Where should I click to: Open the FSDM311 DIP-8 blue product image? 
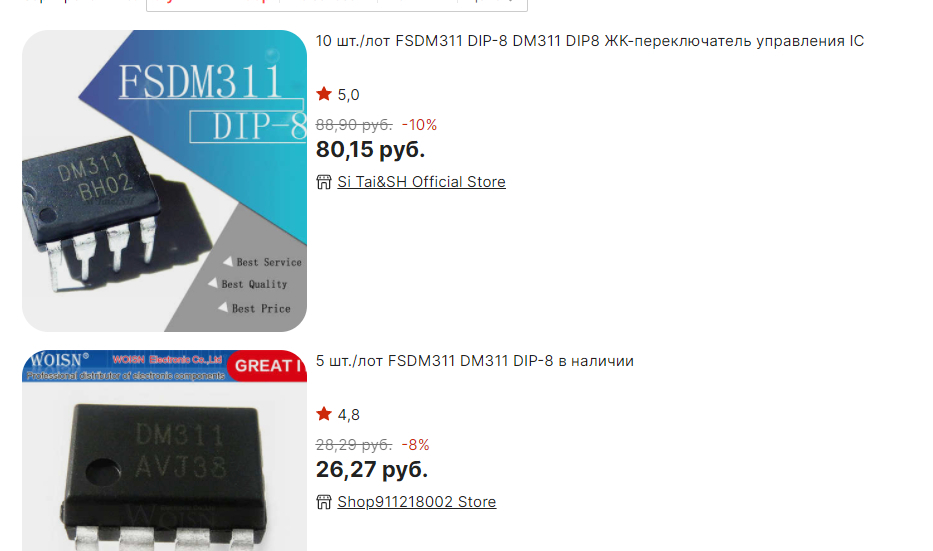pyautogui.click(x=164, y=181)
